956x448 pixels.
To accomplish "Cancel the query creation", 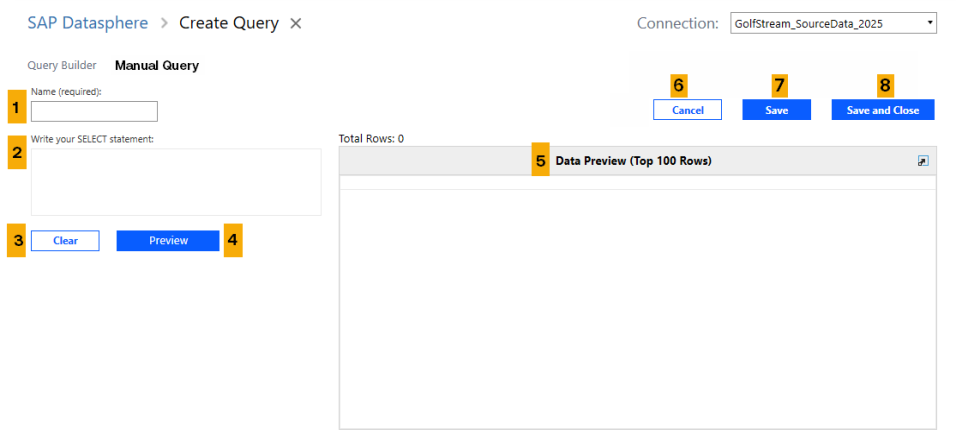I will [687, 110].
